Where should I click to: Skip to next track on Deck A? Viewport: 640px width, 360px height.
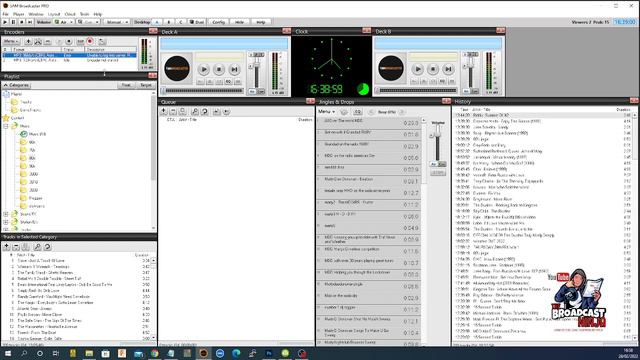(234, 69)
